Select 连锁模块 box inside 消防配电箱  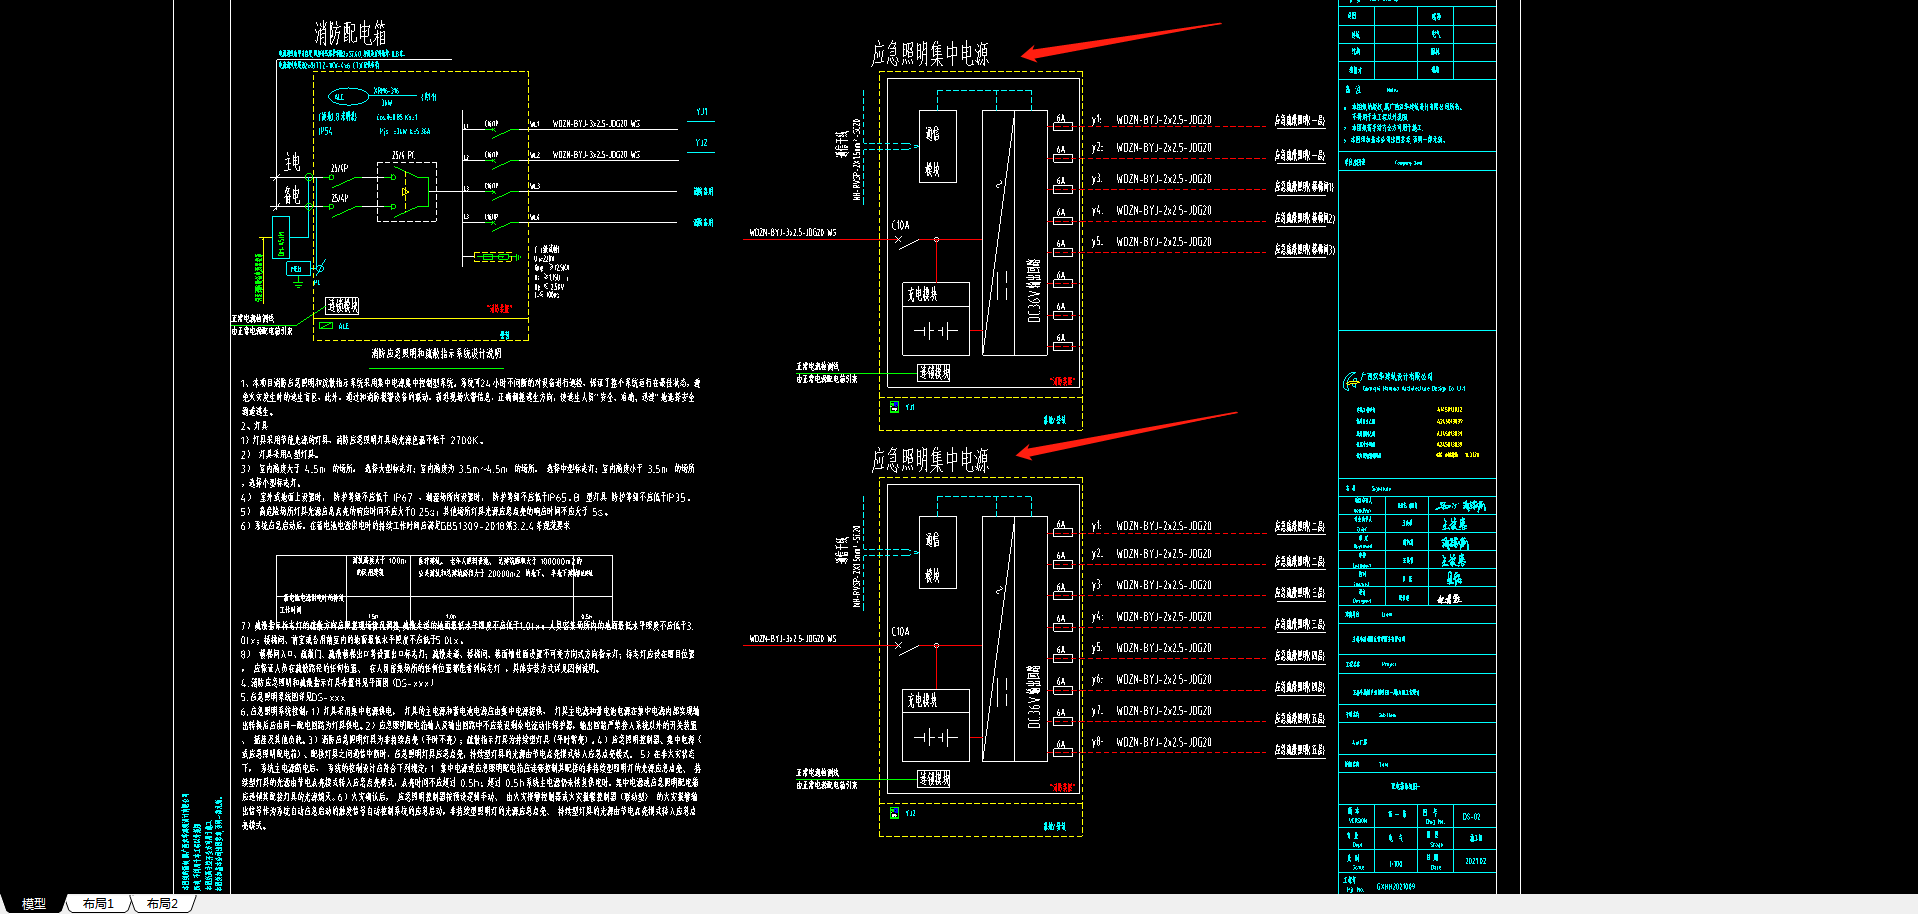(342, 306)
